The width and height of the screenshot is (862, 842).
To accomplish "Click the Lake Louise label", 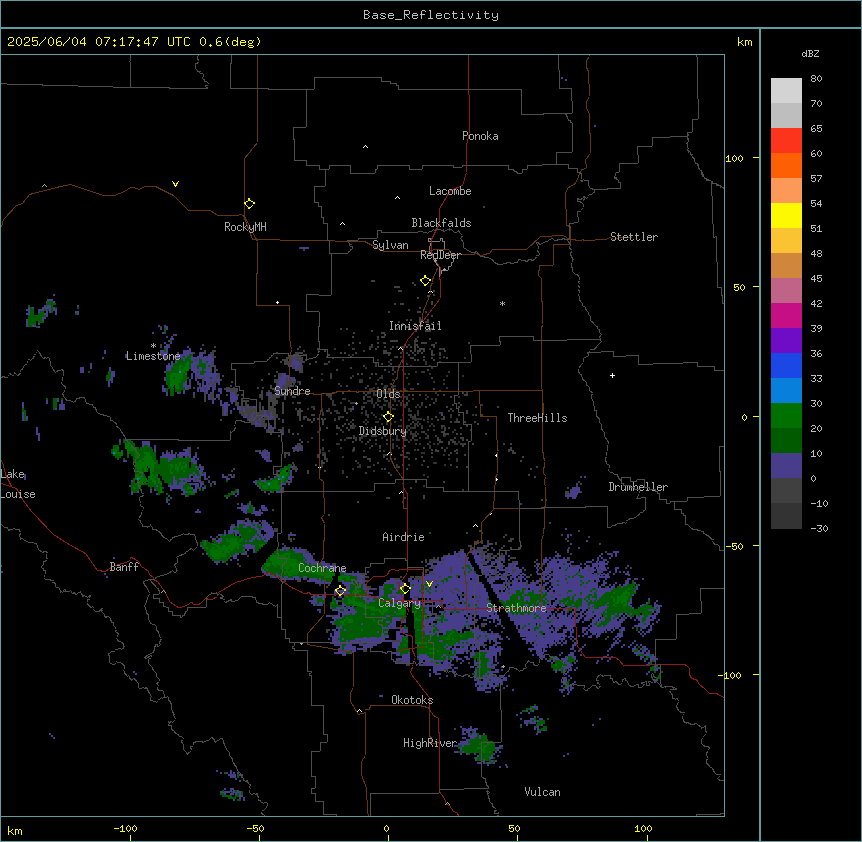I will 18,484.
